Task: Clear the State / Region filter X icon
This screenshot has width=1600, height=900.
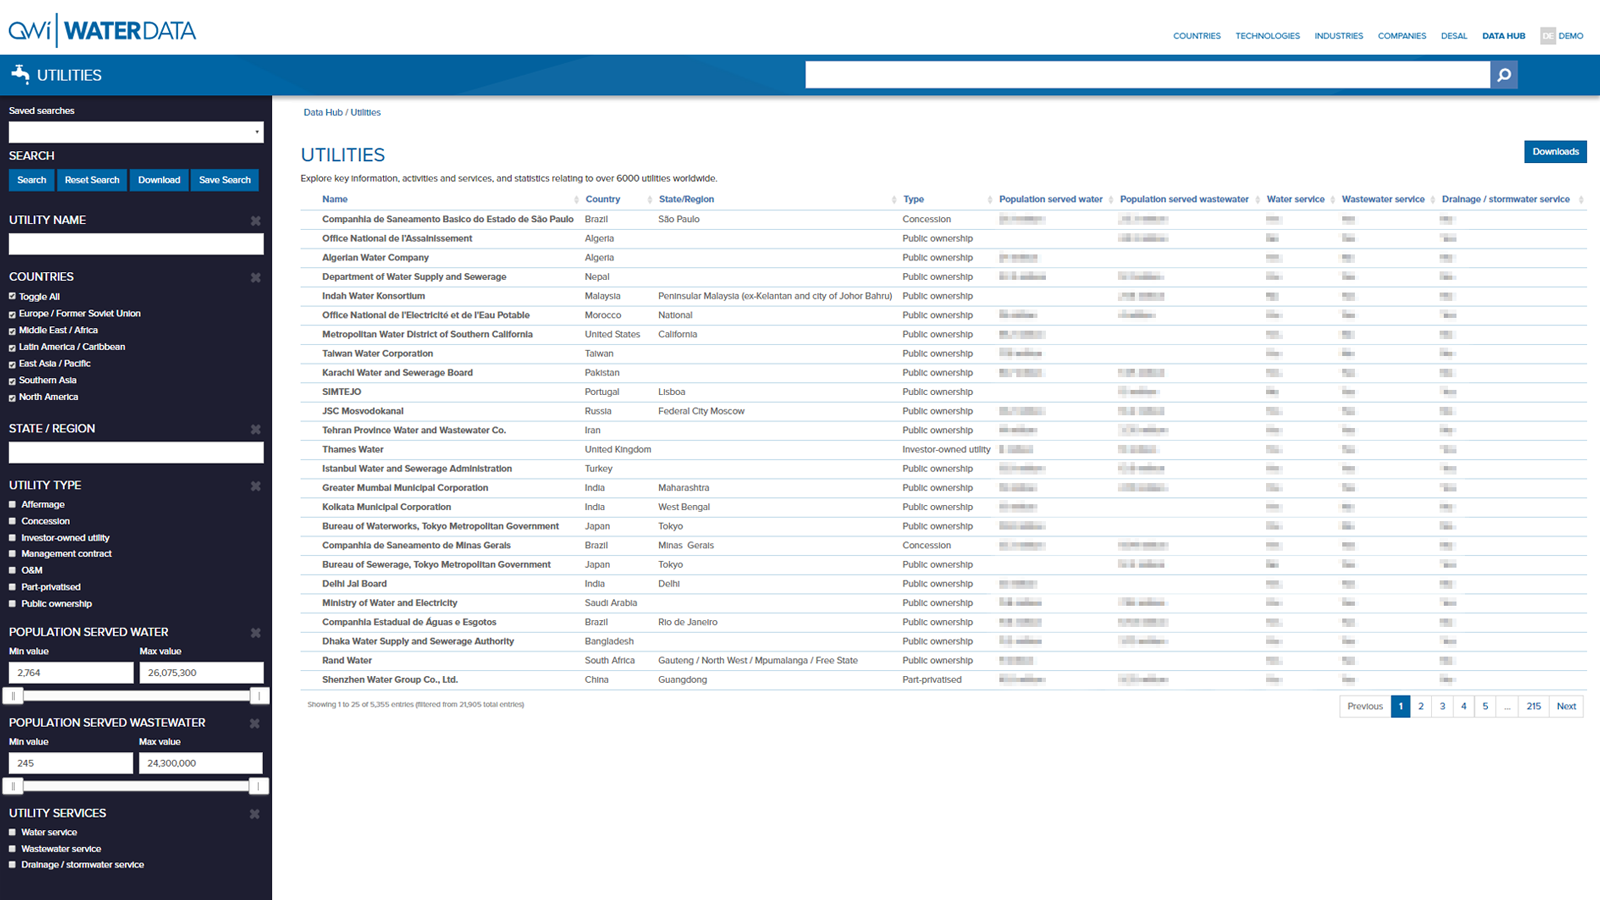Action: click(255, 430)
